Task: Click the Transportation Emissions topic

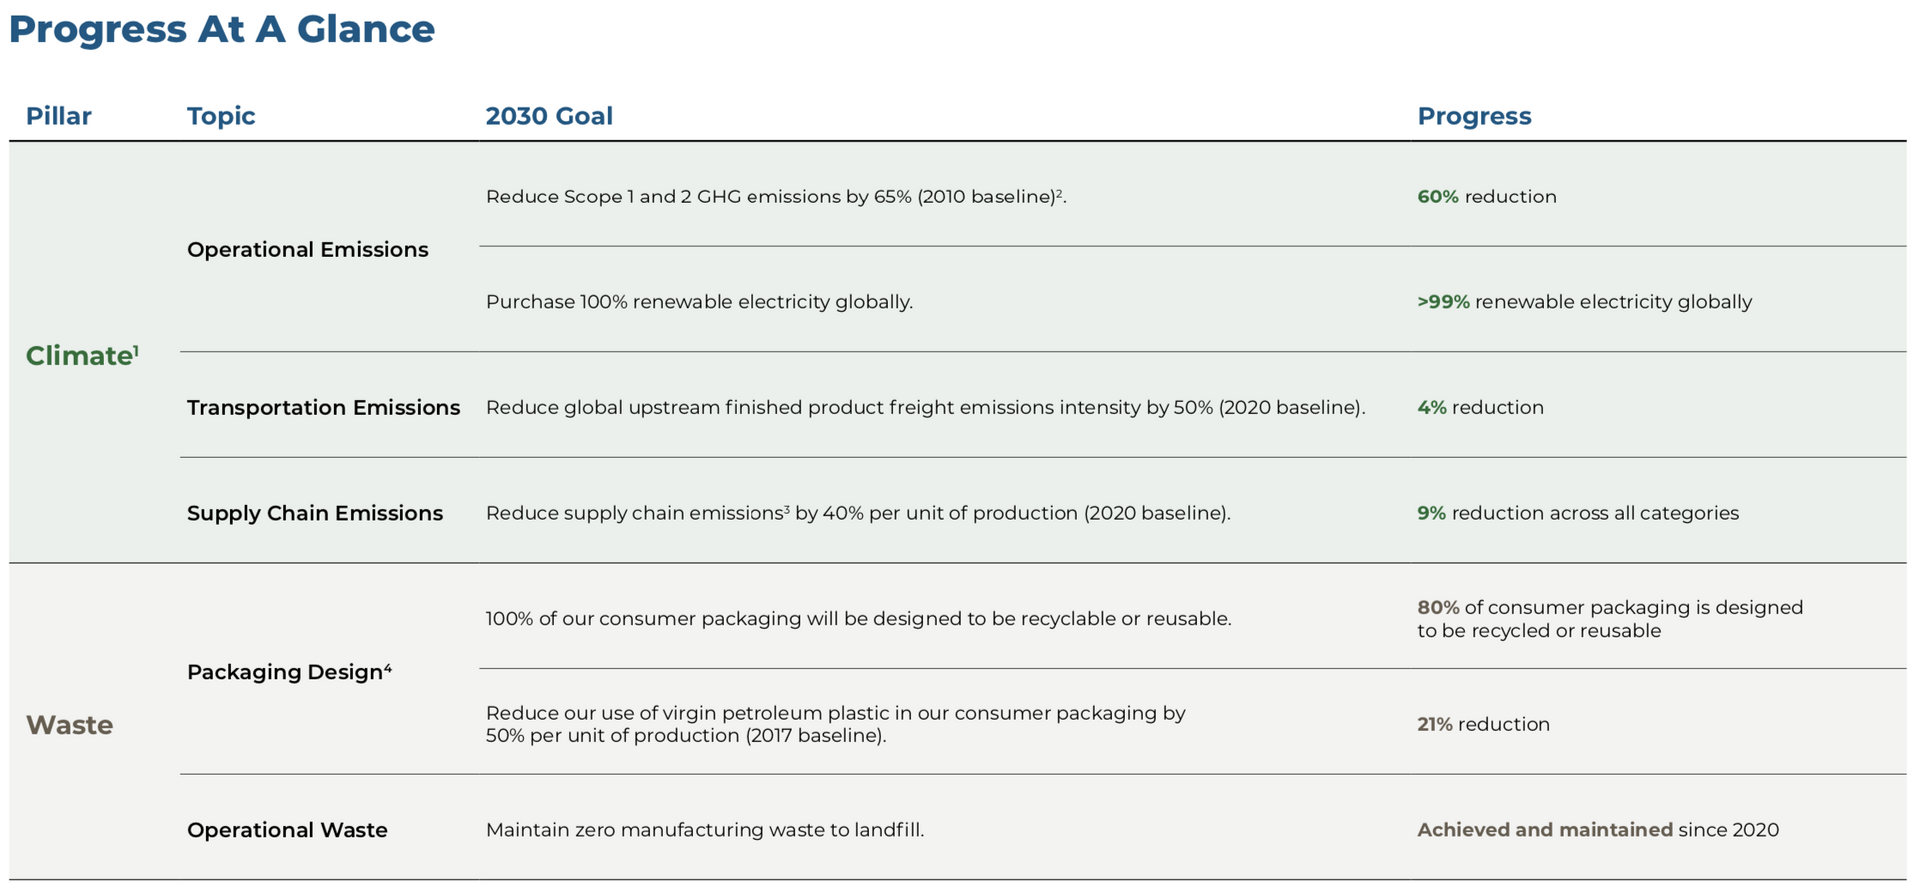Action: click(323, 408)
